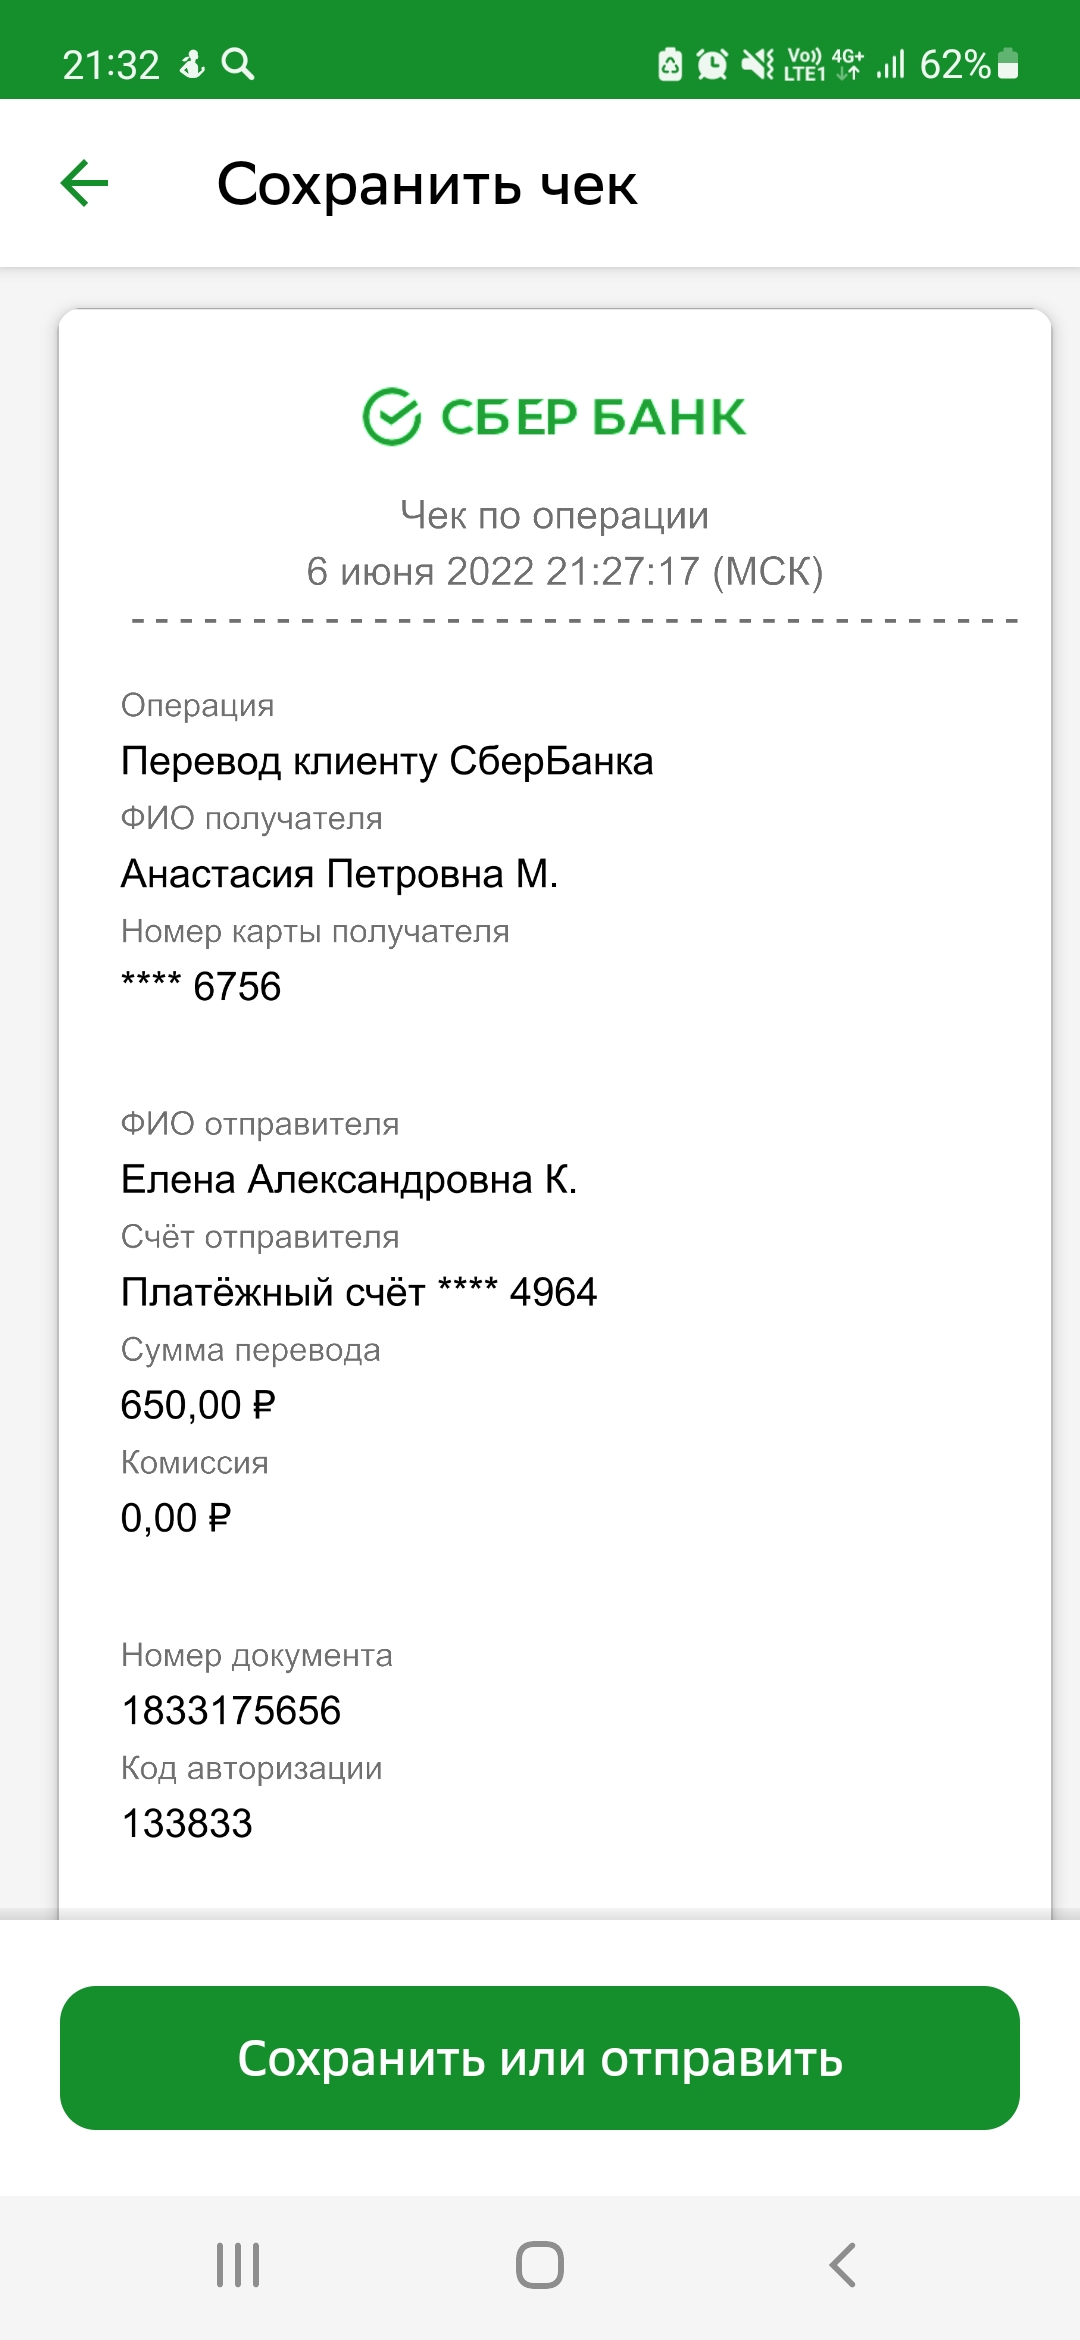Tap recipient name Анастасия Петровна М.
The image size is (1080, 2340).
point(339,874)
